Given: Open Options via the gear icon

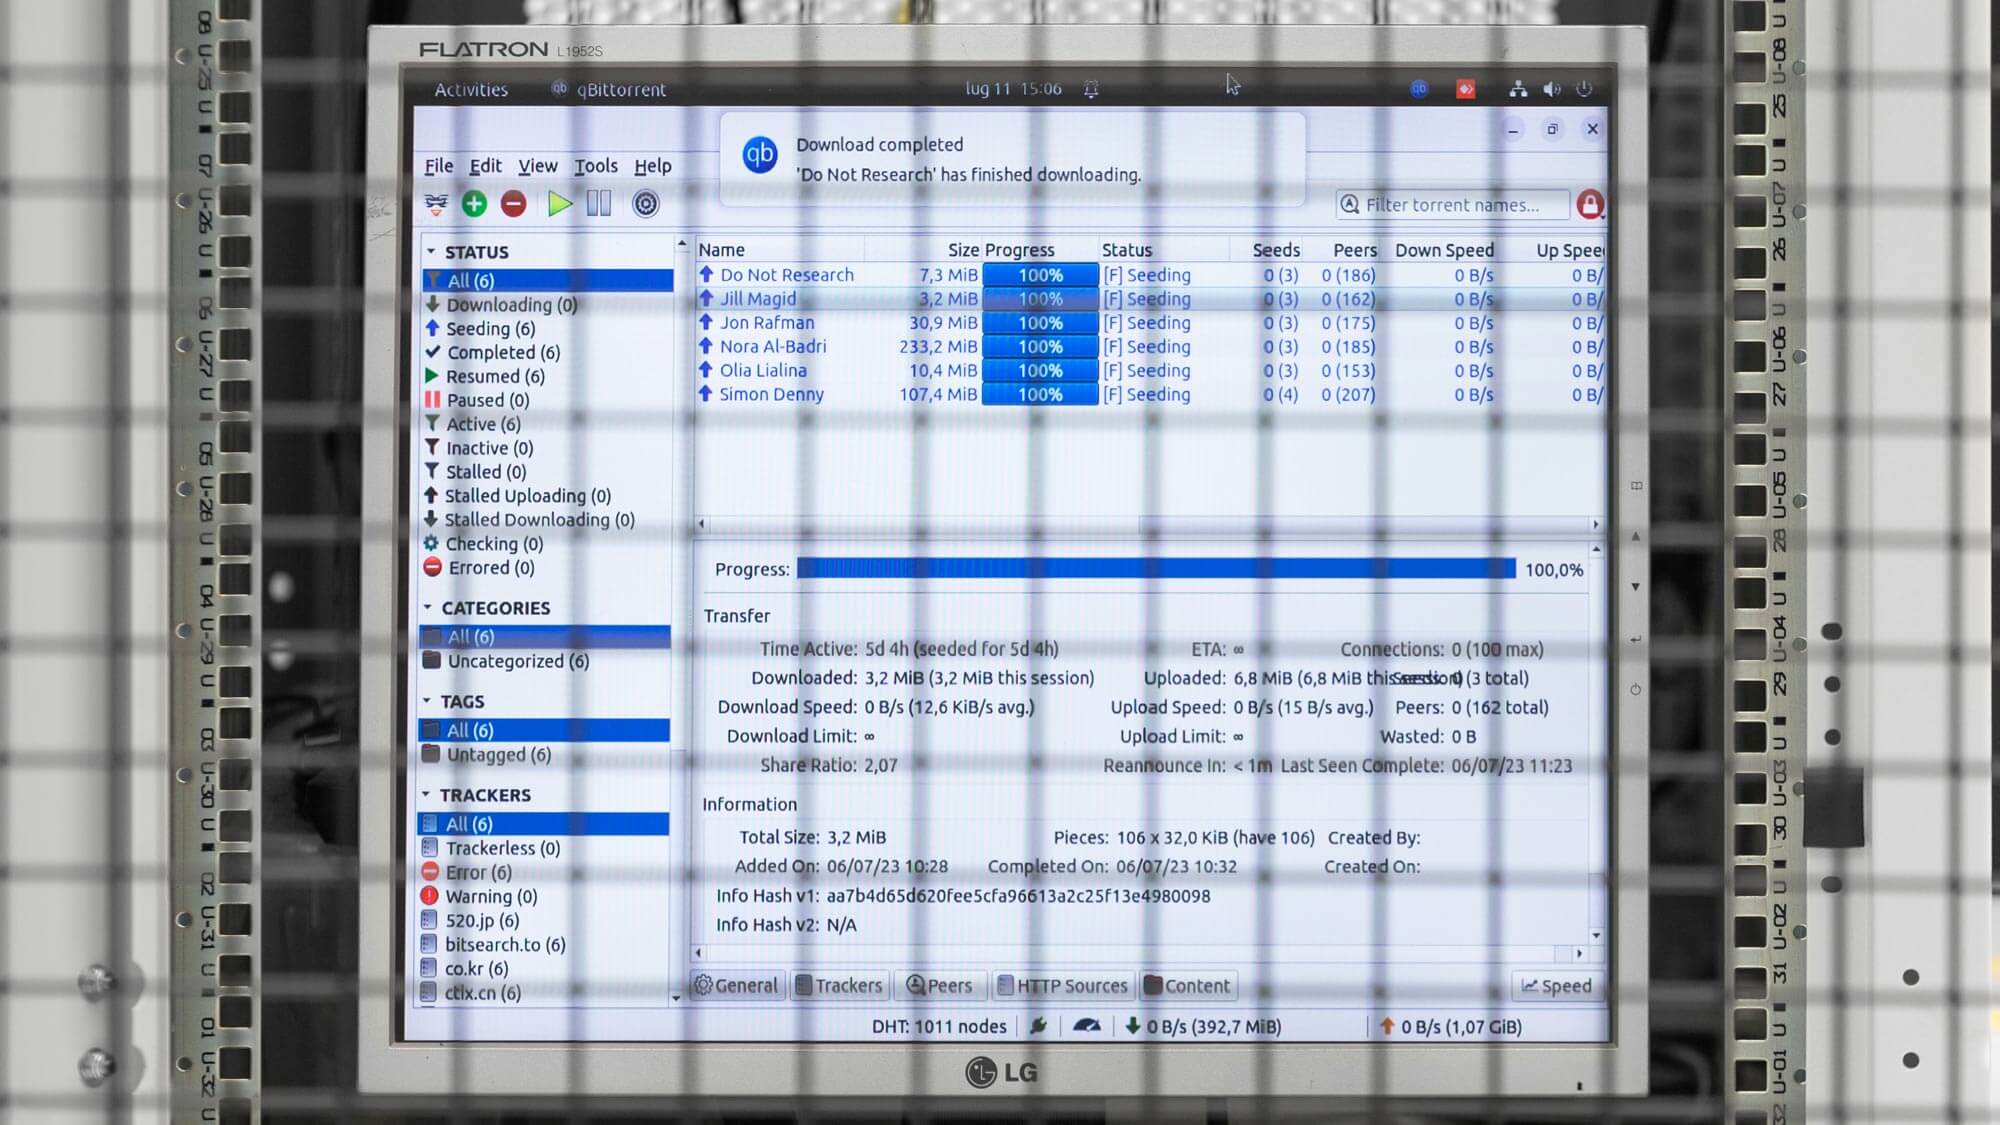Looking at the screenshot, I should [646, 204].
